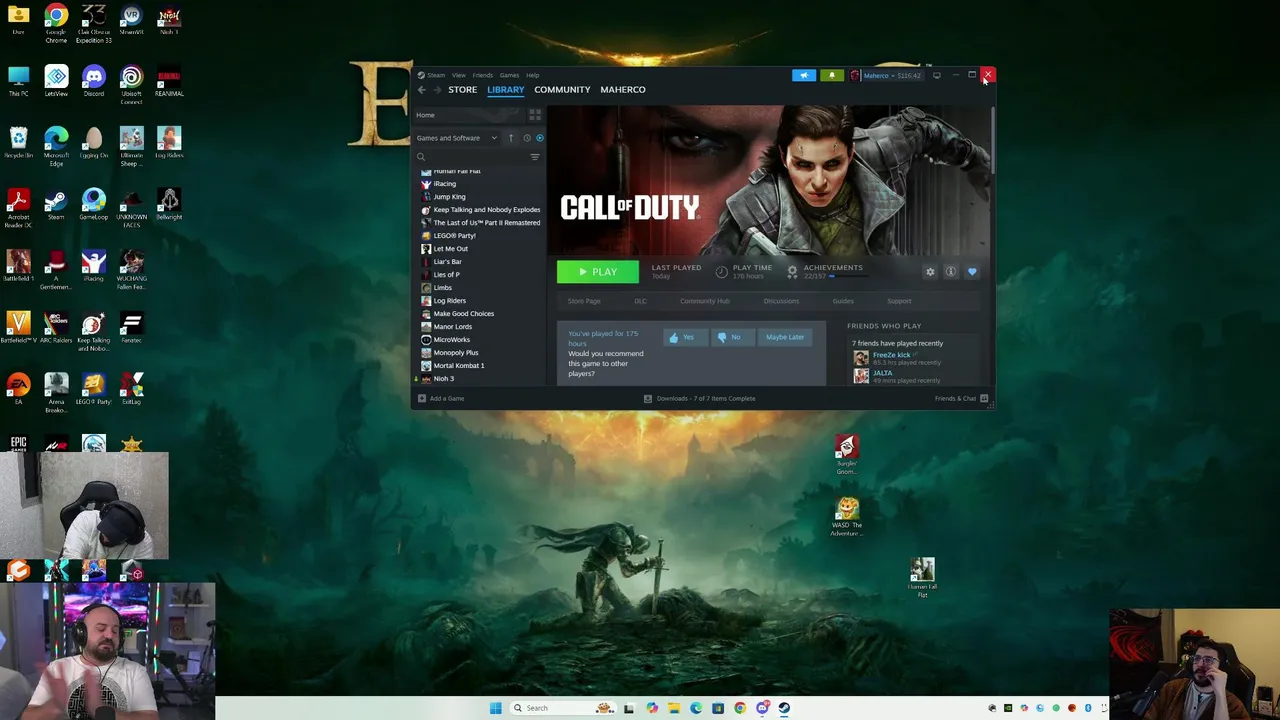Image resolution: width=1280 pixels, height=720 pixels.
Task: Open the Store Page link
Action: click(x=584, y=301)
